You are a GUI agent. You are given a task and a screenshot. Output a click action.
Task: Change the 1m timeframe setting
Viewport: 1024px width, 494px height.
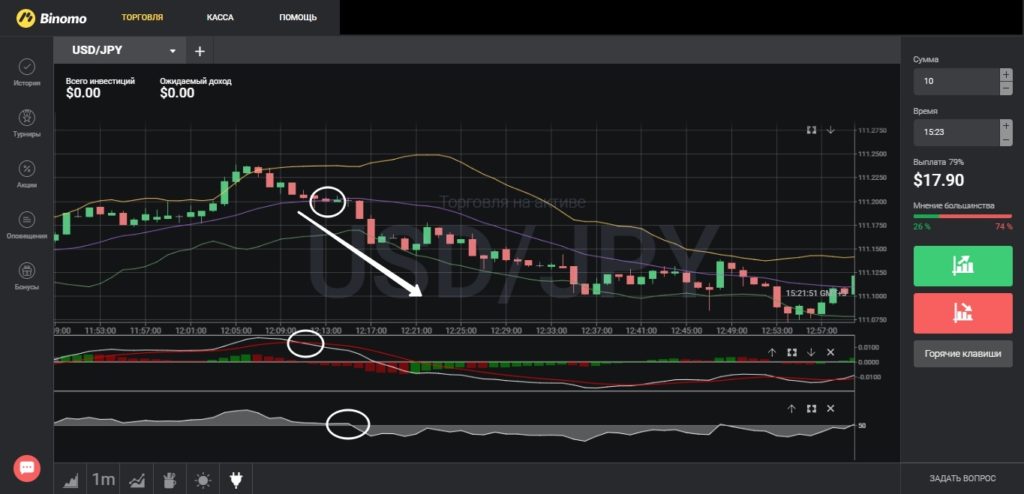[103, 480]
